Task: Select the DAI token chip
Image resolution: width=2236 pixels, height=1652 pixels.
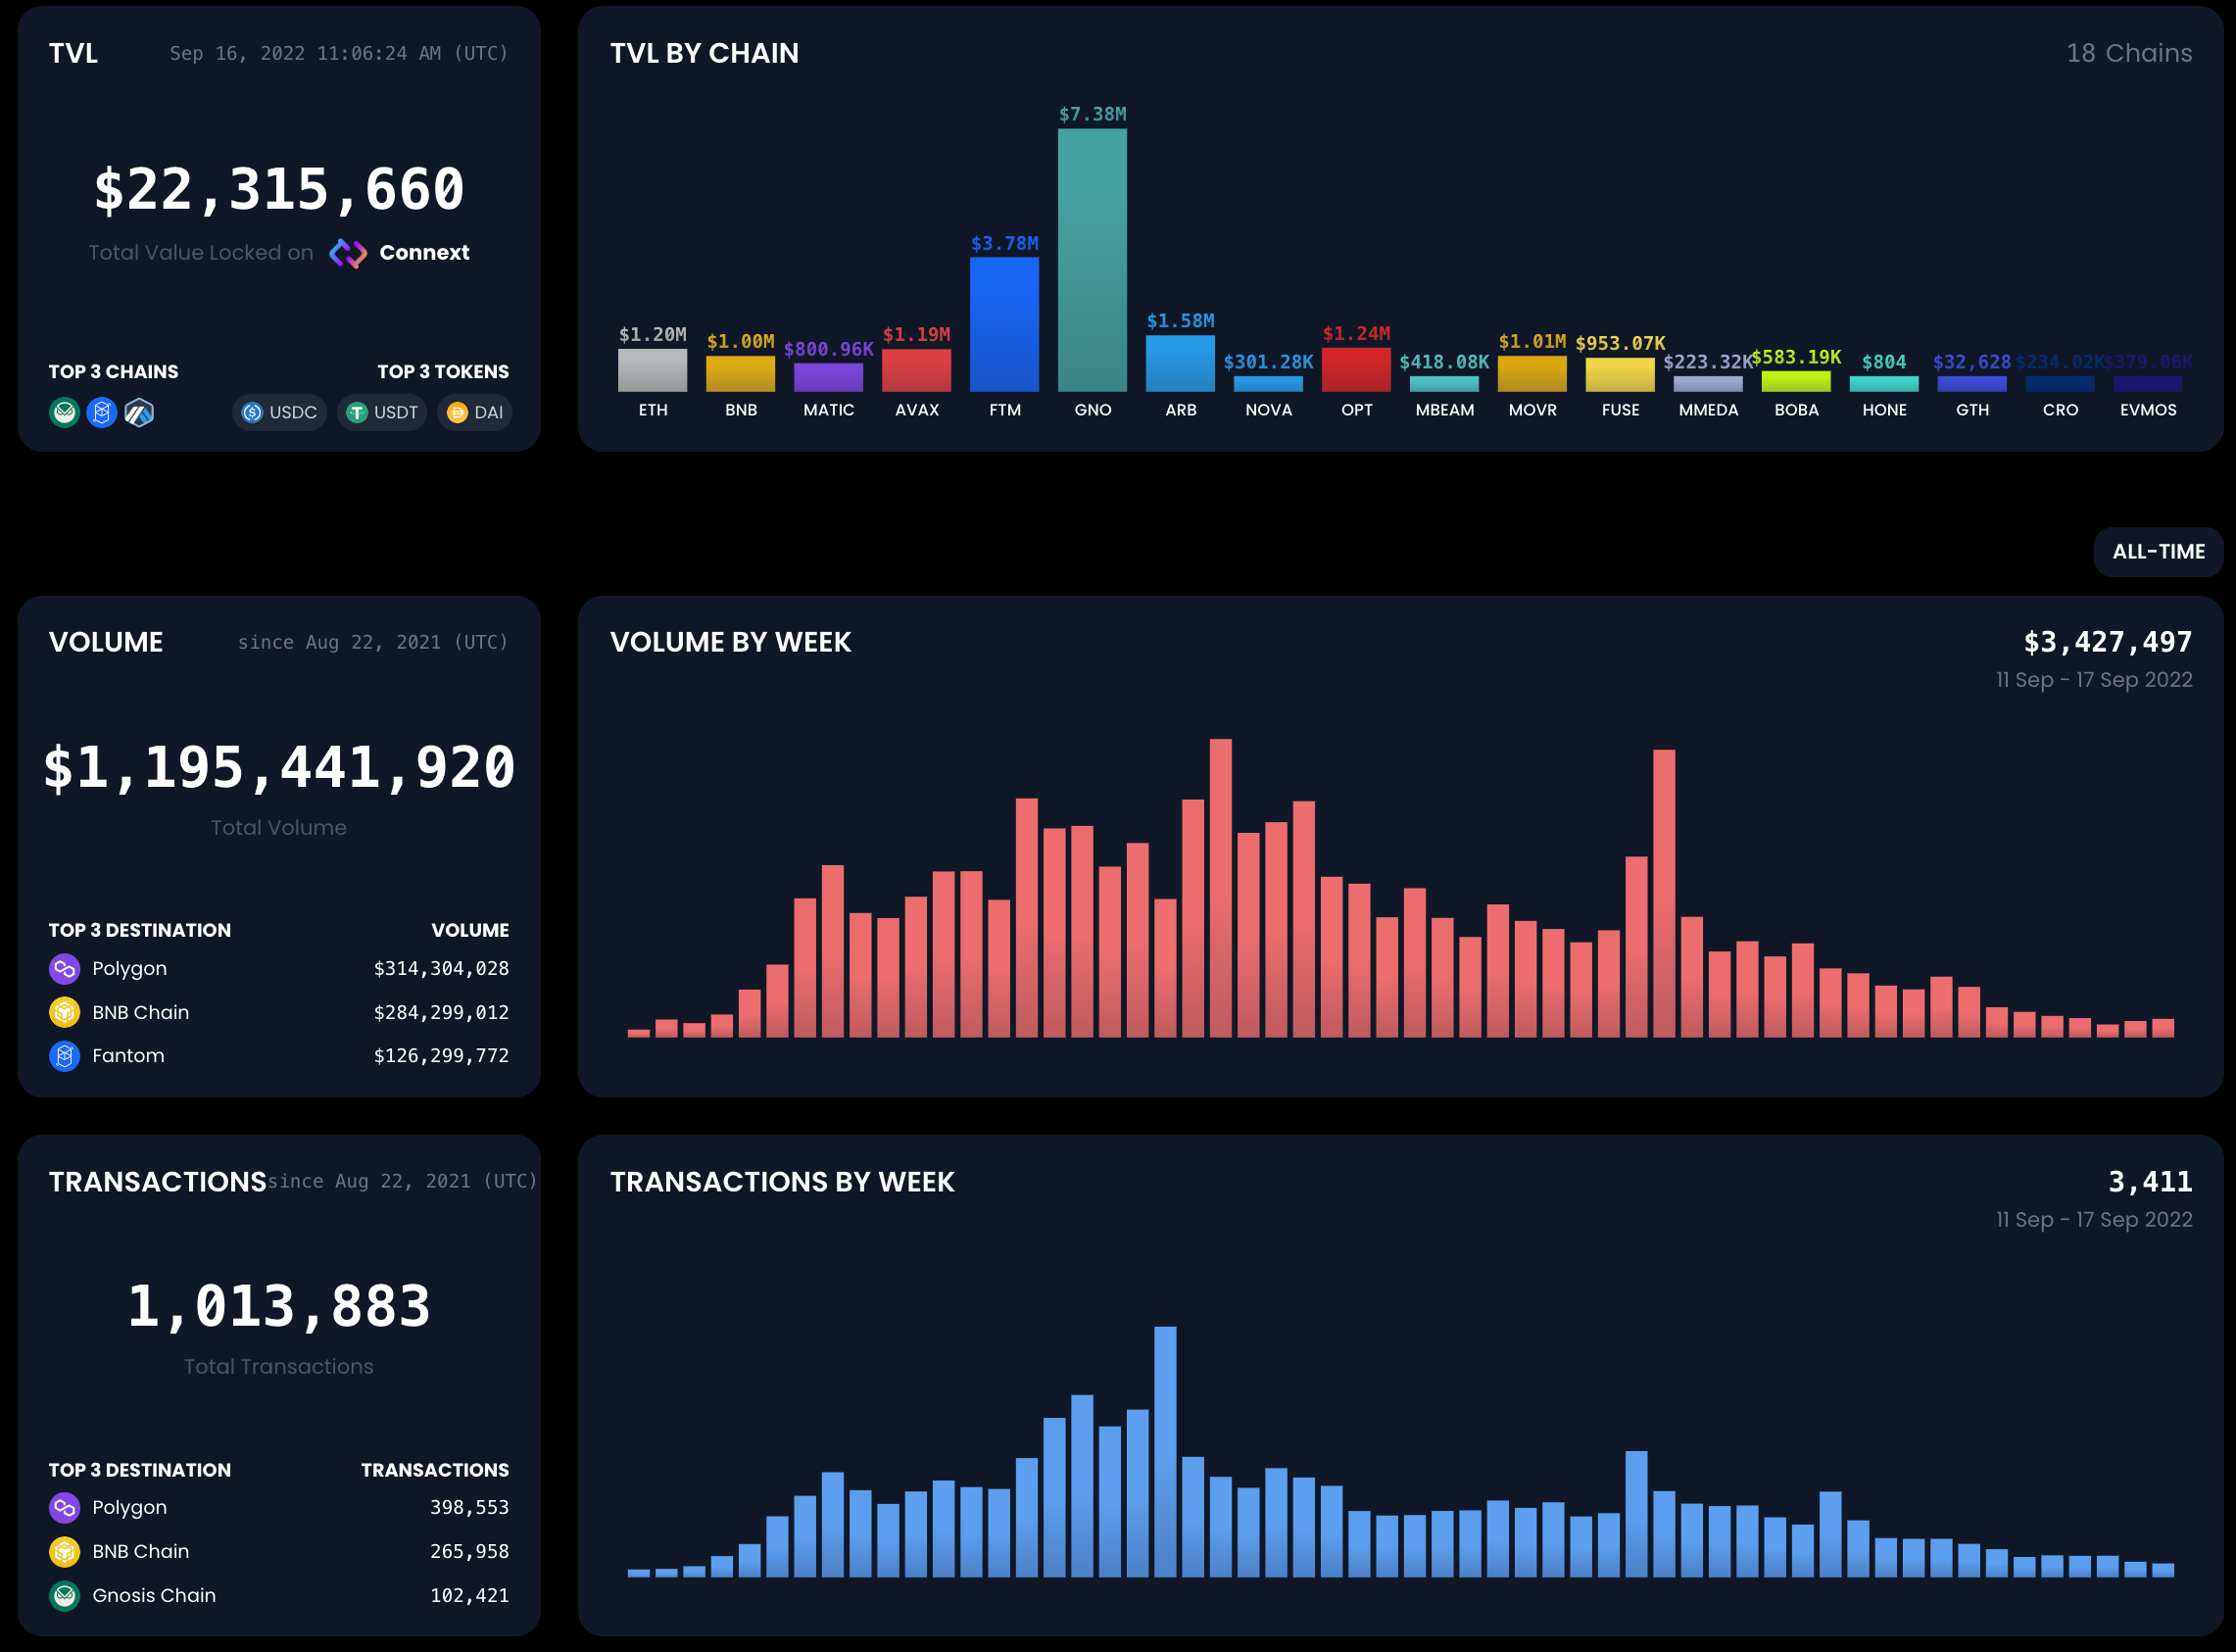Action: [475, 412]
